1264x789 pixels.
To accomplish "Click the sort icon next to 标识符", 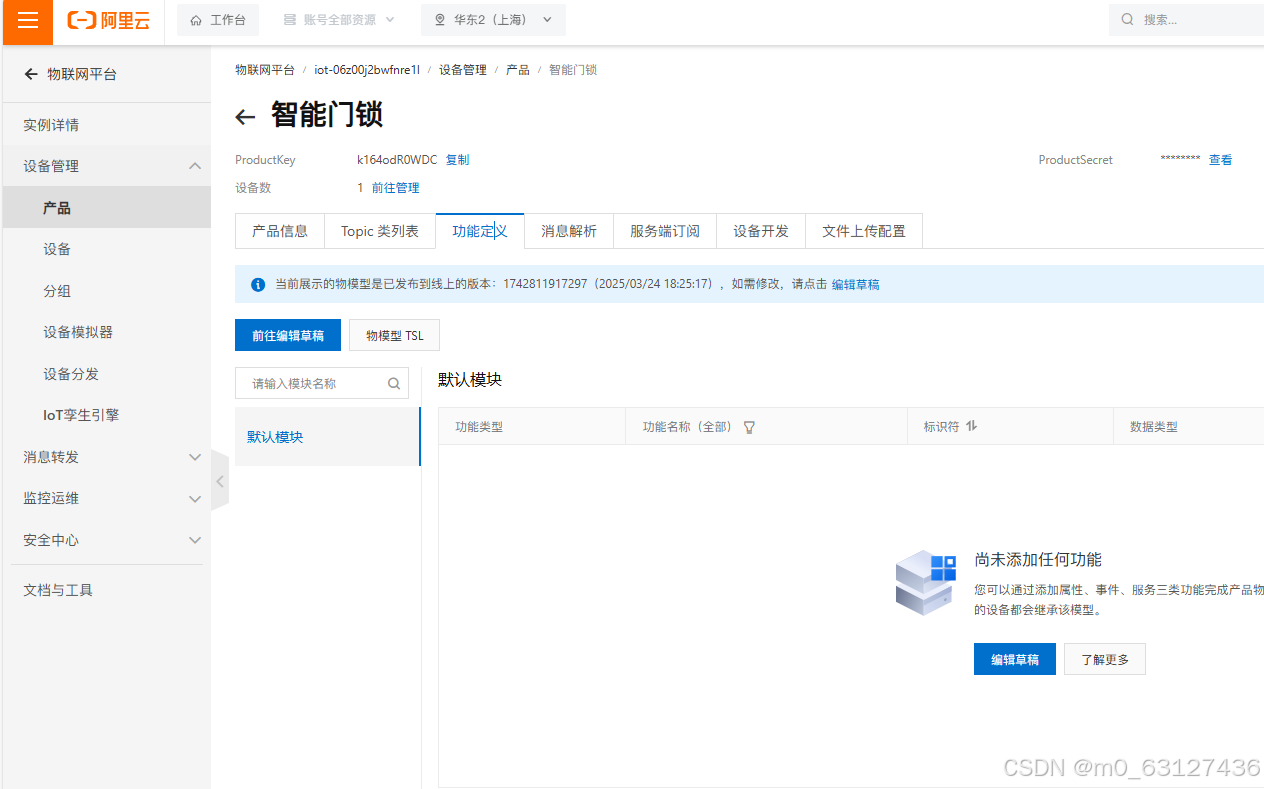I will pyautogui.click(x=971, y=426).
